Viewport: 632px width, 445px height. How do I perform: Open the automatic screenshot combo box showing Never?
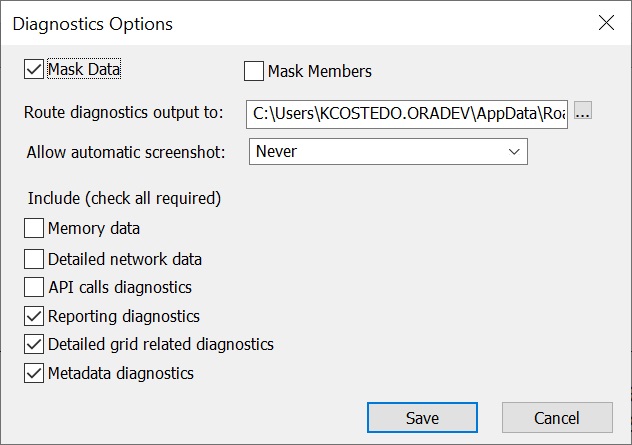point(386,152)
